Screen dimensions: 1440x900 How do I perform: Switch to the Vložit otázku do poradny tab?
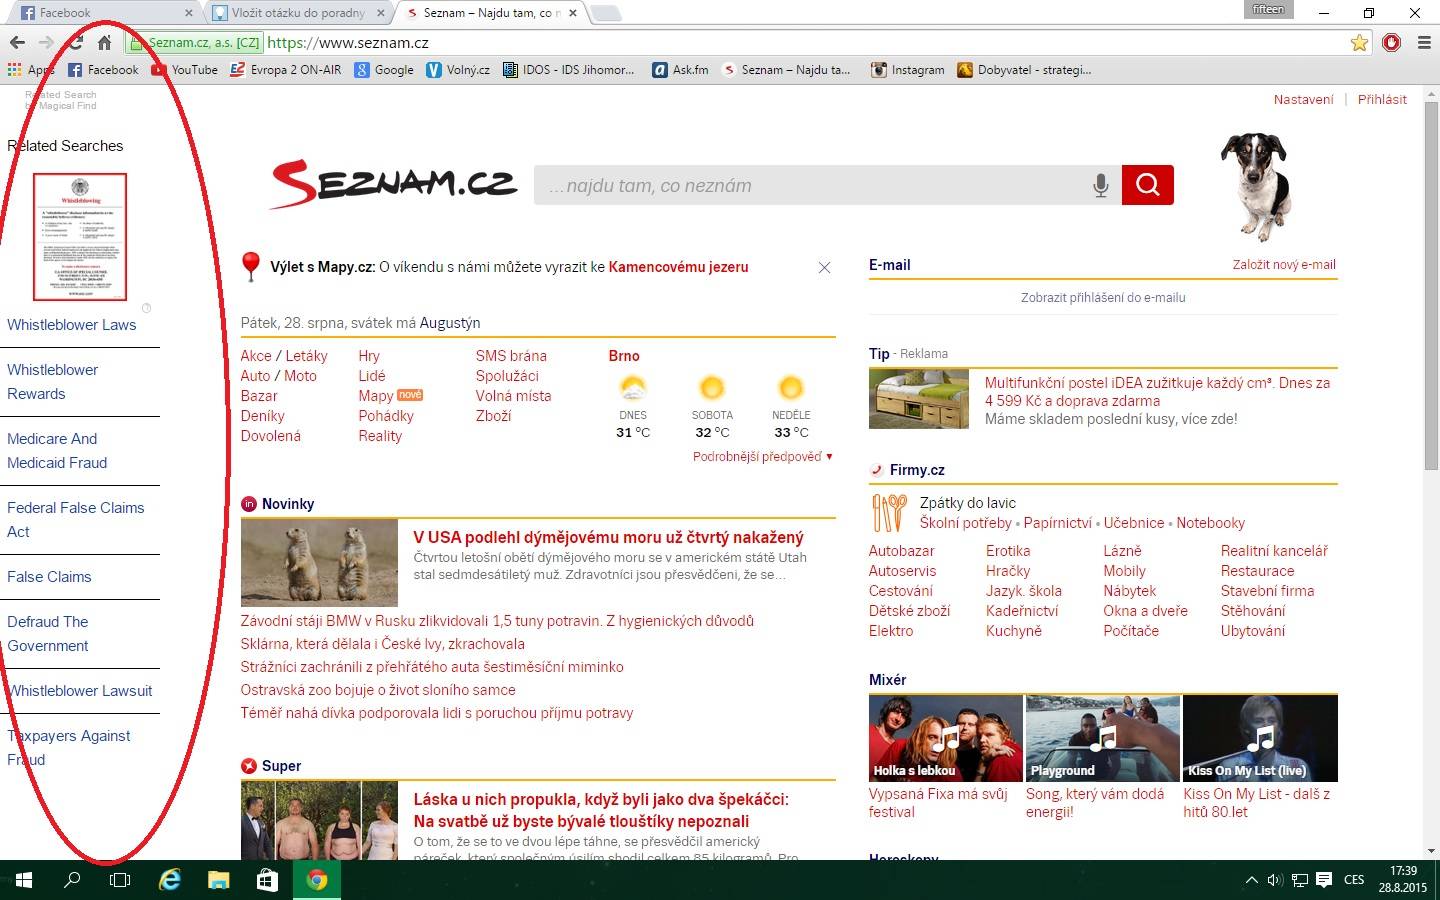click(x=298, y=13)
